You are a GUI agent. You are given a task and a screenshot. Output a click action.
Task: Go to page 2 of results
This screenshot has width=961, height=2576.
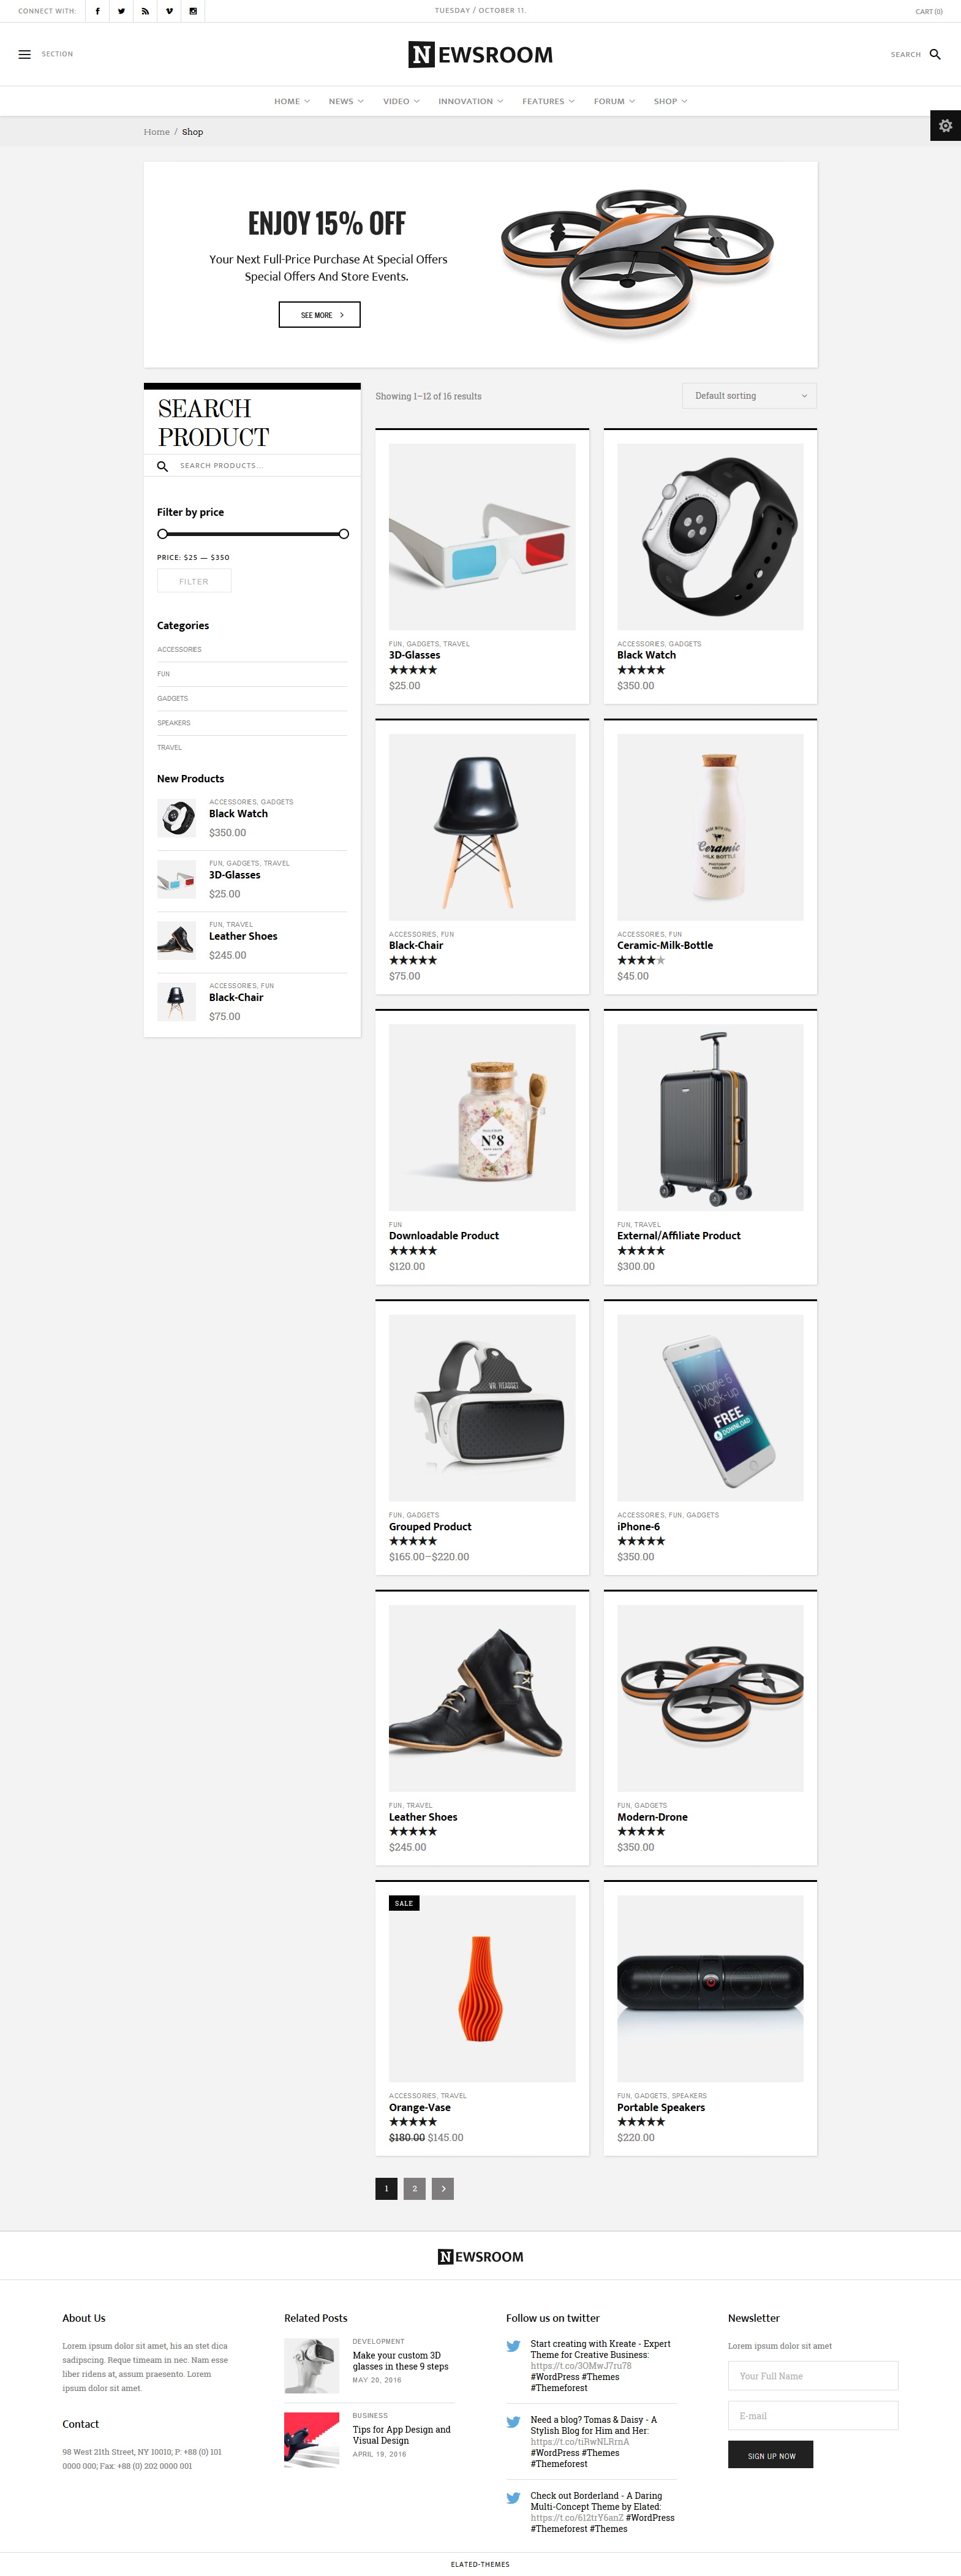(415, 2188)
